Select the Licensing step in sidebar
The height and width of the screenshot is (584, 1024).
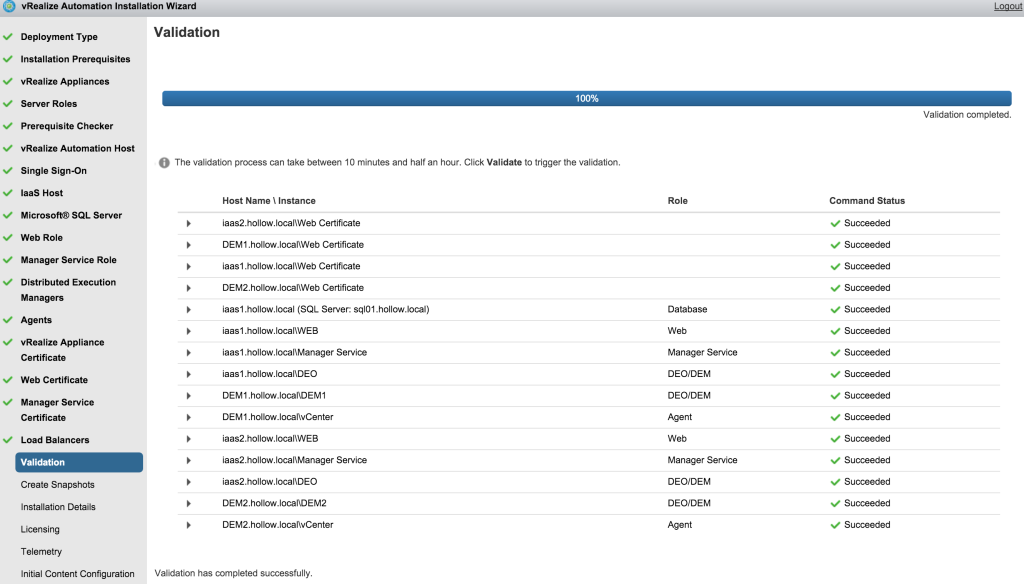40,529
